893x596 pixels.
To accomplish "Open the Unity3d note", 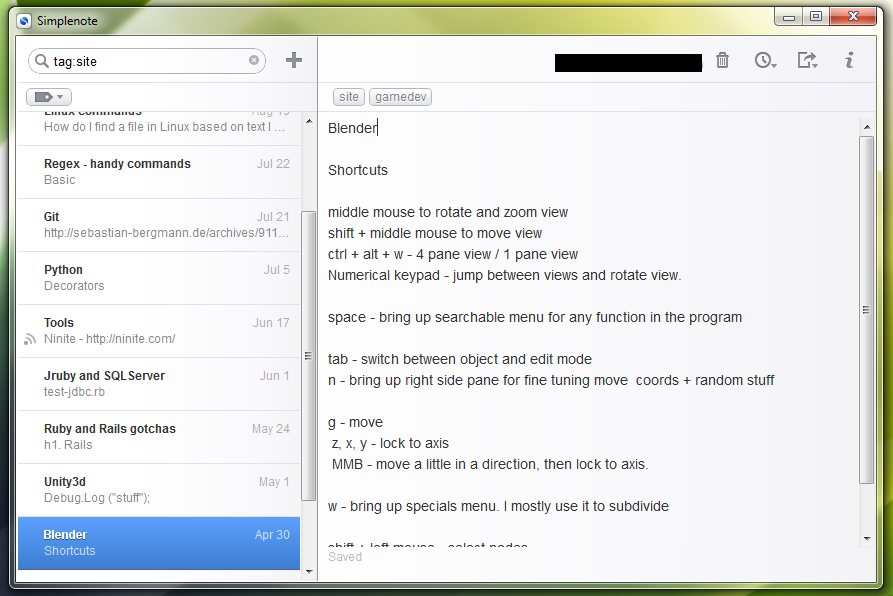I will (159, 490).
